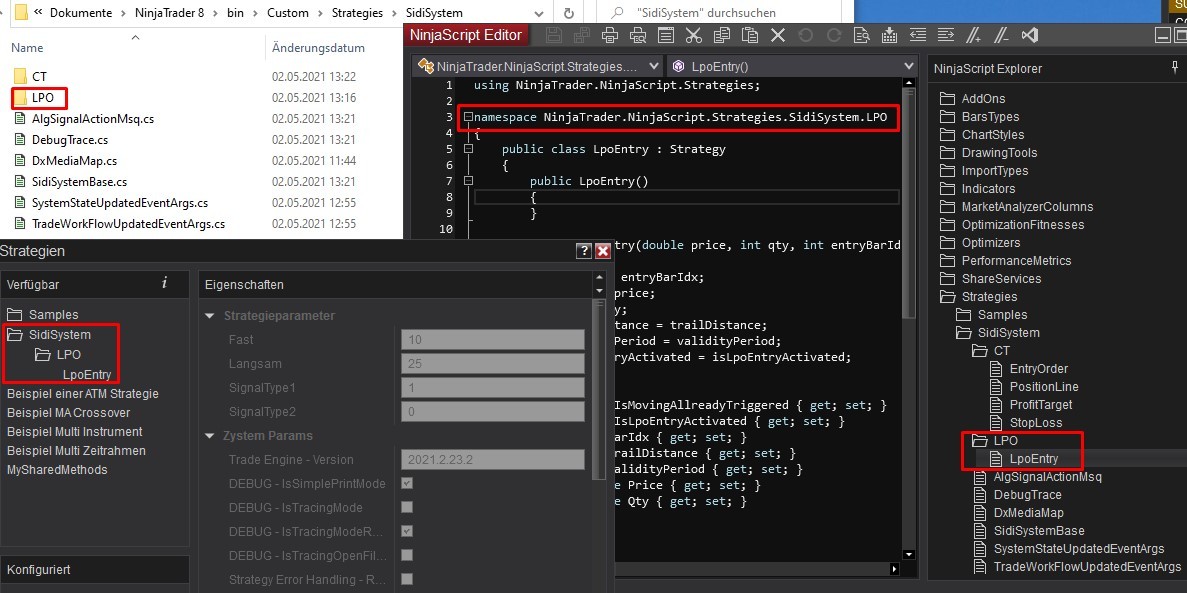Click the code snippets list icon in toolbar

coord(665,35)
